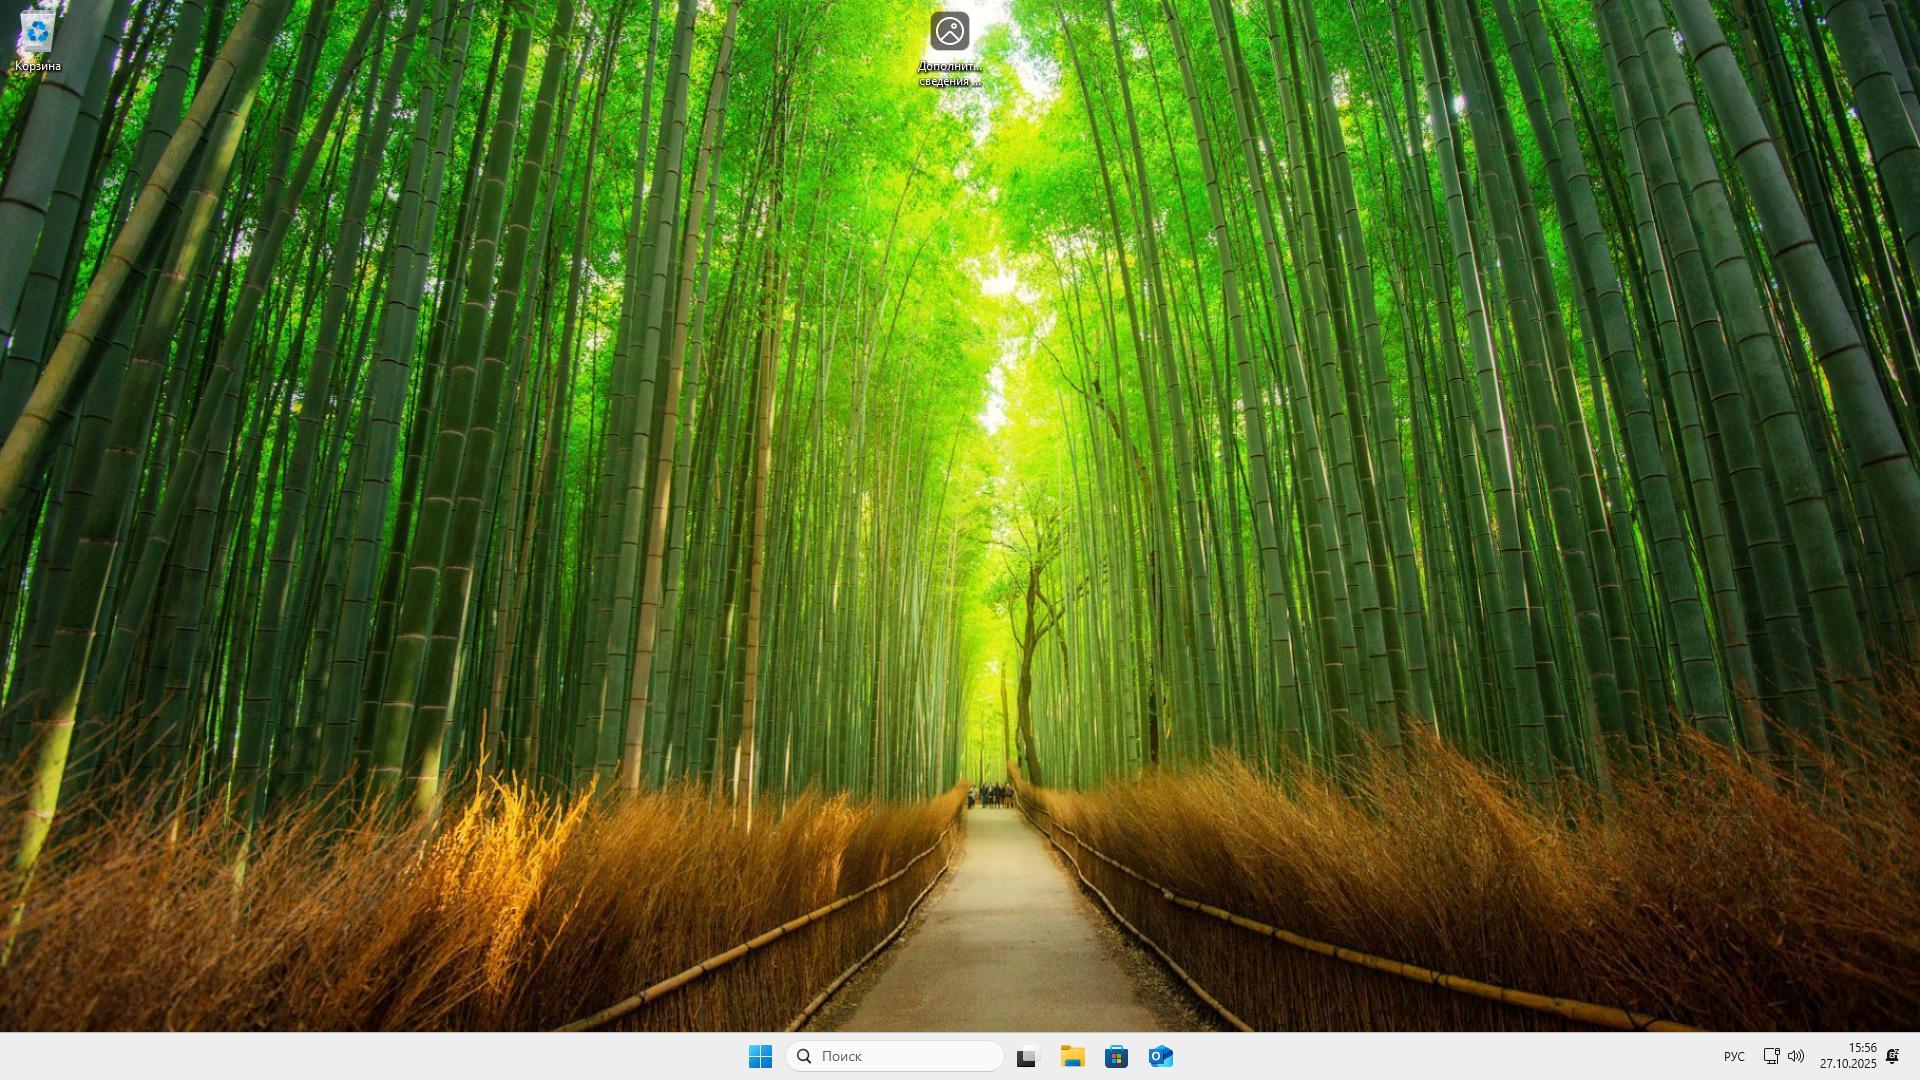Click the date 27.10.2025 in the tray
This screenshot has height=1080, width=1920.
[x=1848, y=1062]
